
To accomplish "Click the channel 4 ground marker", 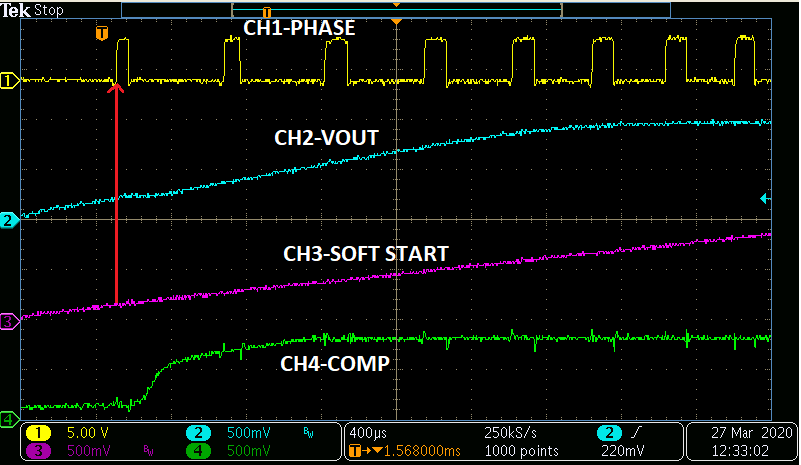I will [9, 420].
